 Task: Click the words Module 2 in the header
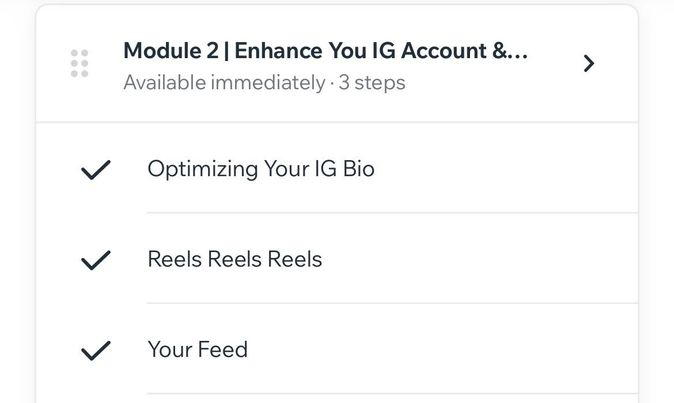coord(171,51)
